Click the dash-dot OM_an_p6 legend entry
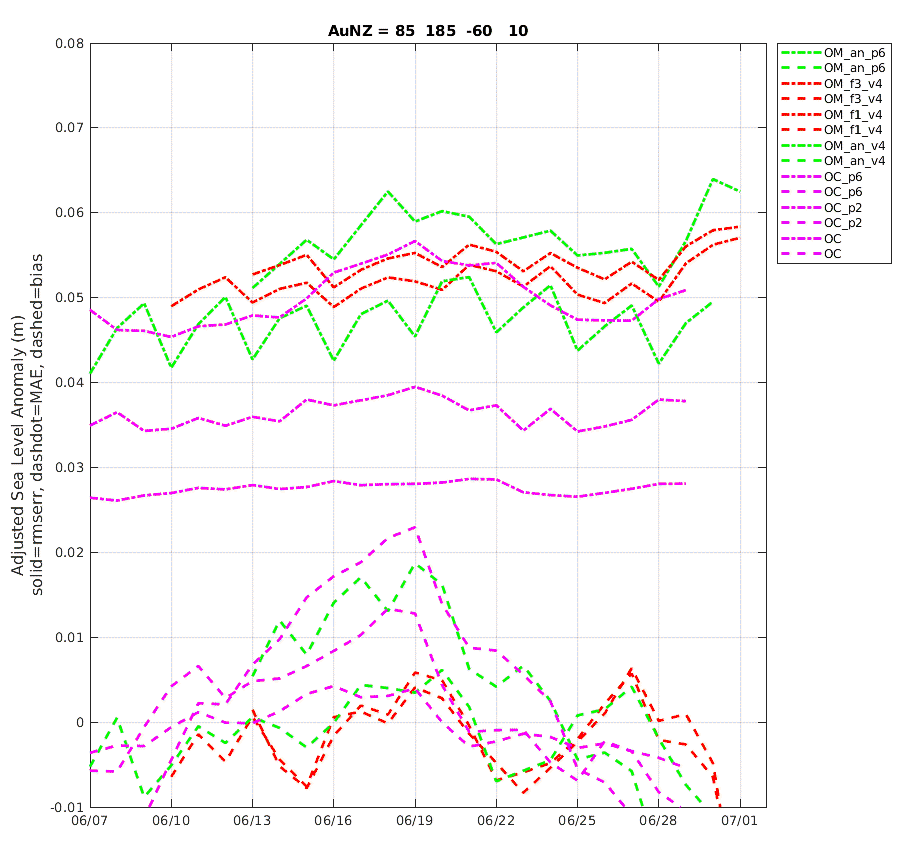 coord(833,53)
